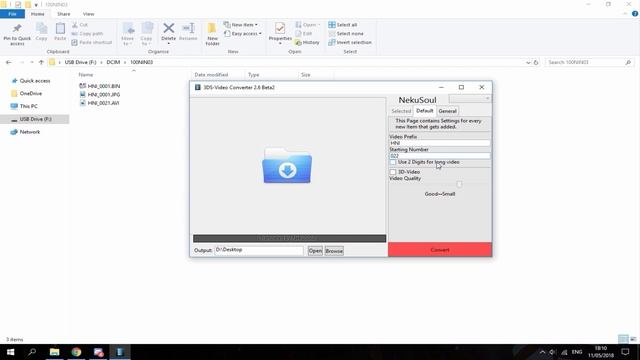Click the Delete X icon
The width and height of the screenshot is (640, 360).
pos(169,28)
